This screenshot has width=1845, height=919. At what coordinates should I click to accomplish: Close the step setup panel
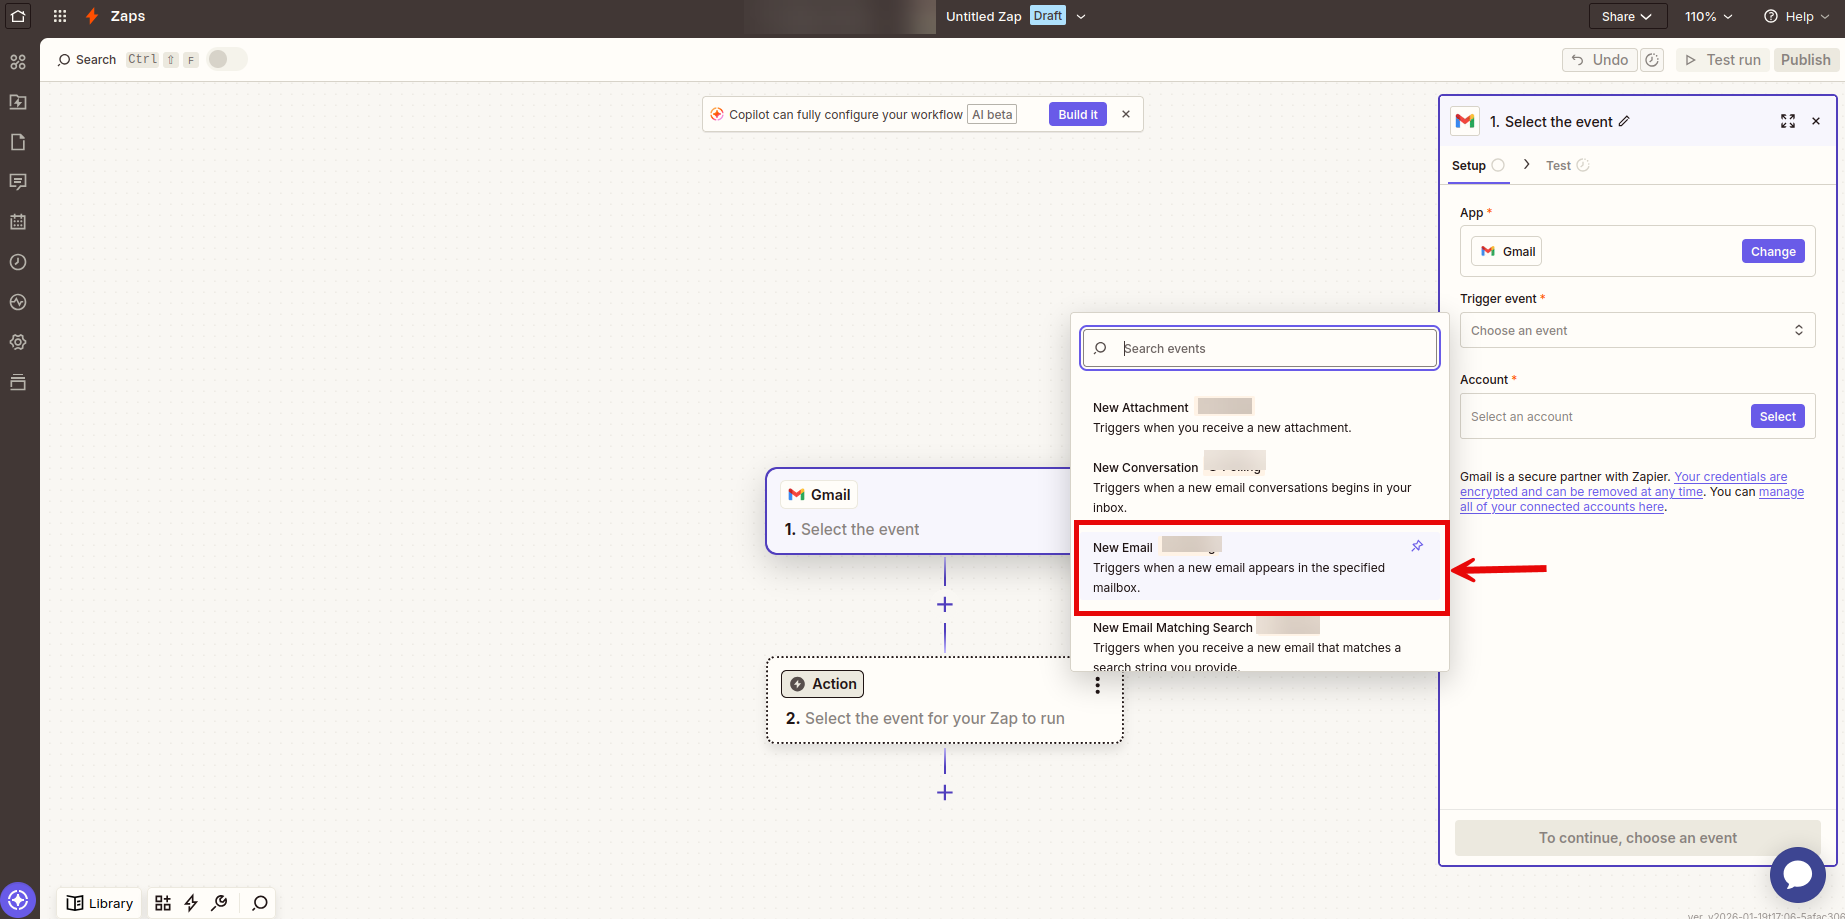[x=1816, y=121]
